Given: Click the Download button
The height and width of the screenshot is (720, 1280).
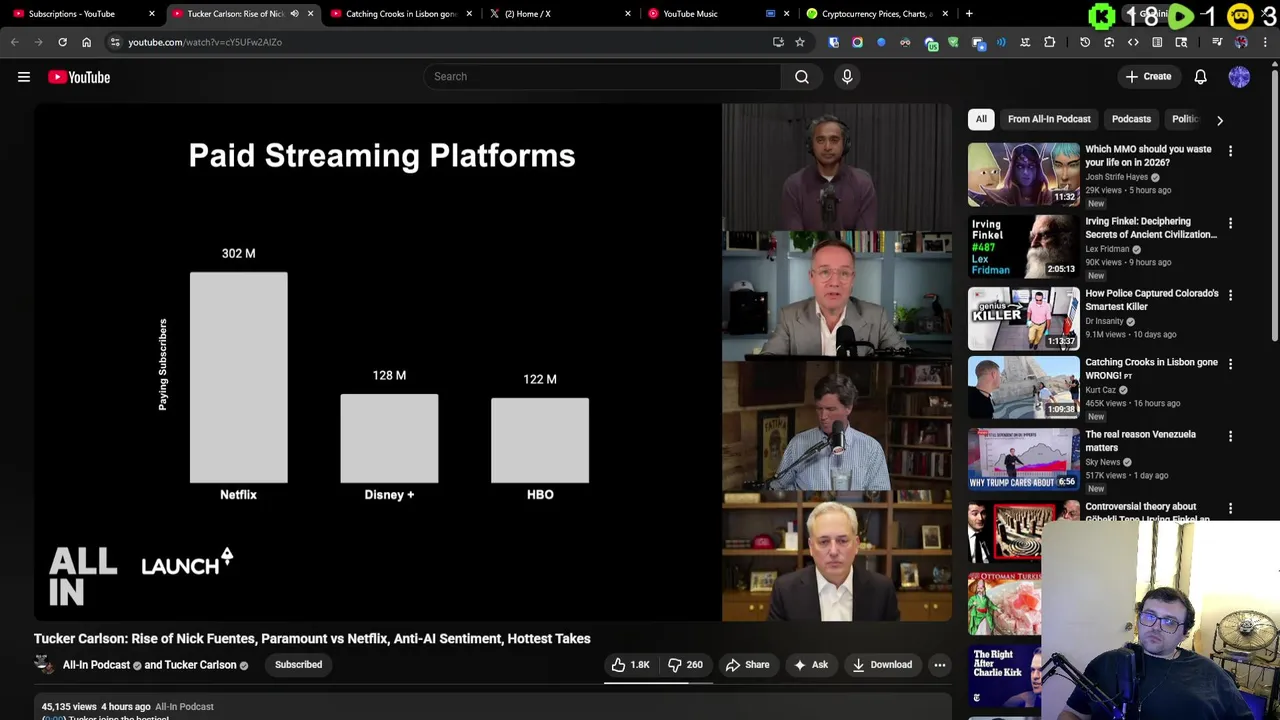Looking at the screenshot, I should coord(882,665).
